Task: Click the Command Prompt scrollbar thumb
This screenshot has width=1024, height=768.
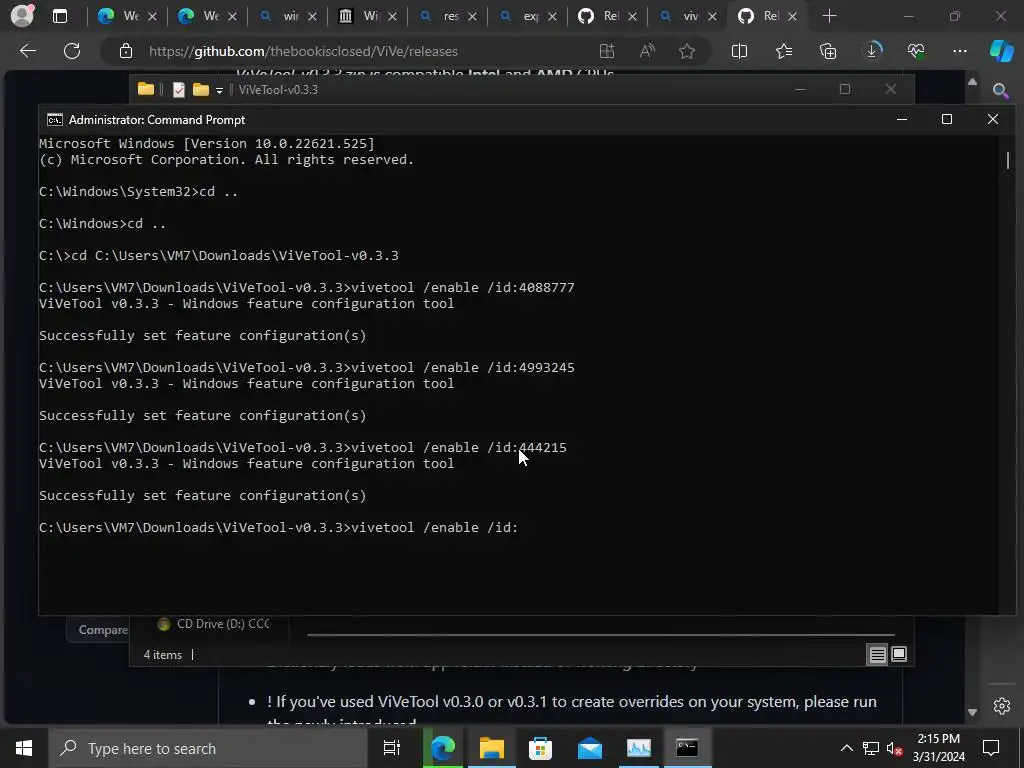Action: pos(1008,160)
